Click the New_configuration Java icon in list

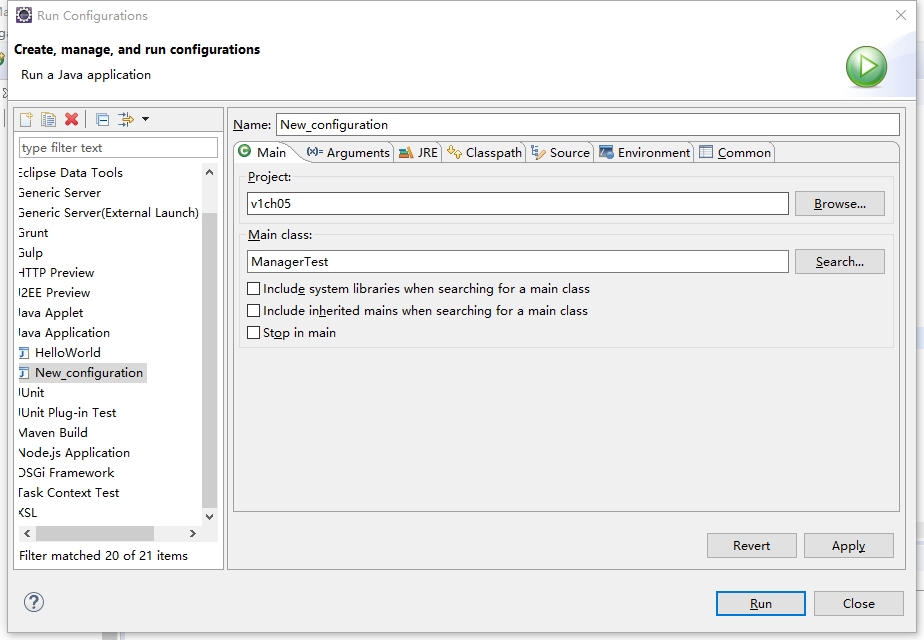24,373
